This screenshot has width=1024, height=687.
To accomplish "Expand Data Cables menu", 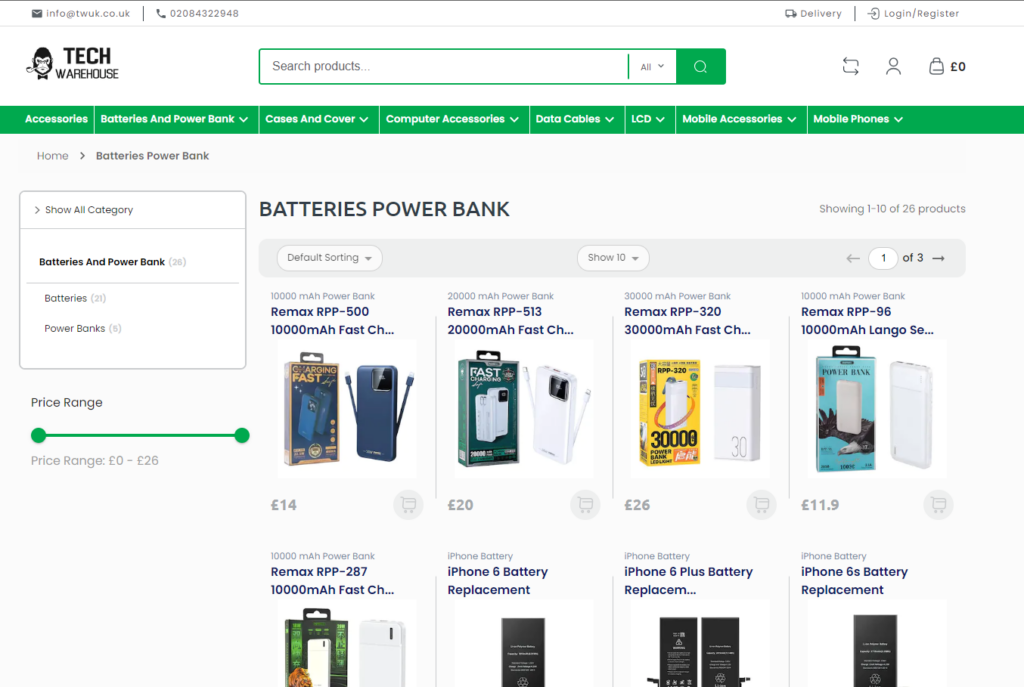I will tap(575, 120).
